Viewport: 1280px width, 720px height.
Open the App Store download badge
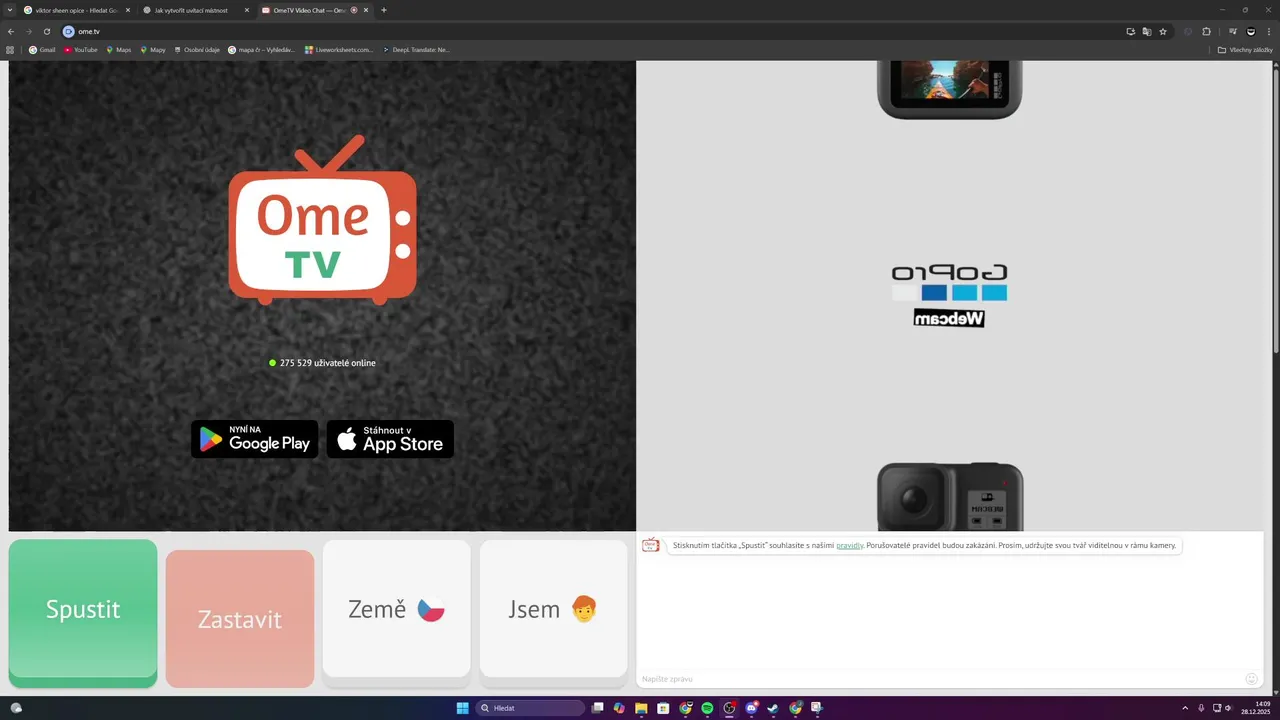click(390, 439)
